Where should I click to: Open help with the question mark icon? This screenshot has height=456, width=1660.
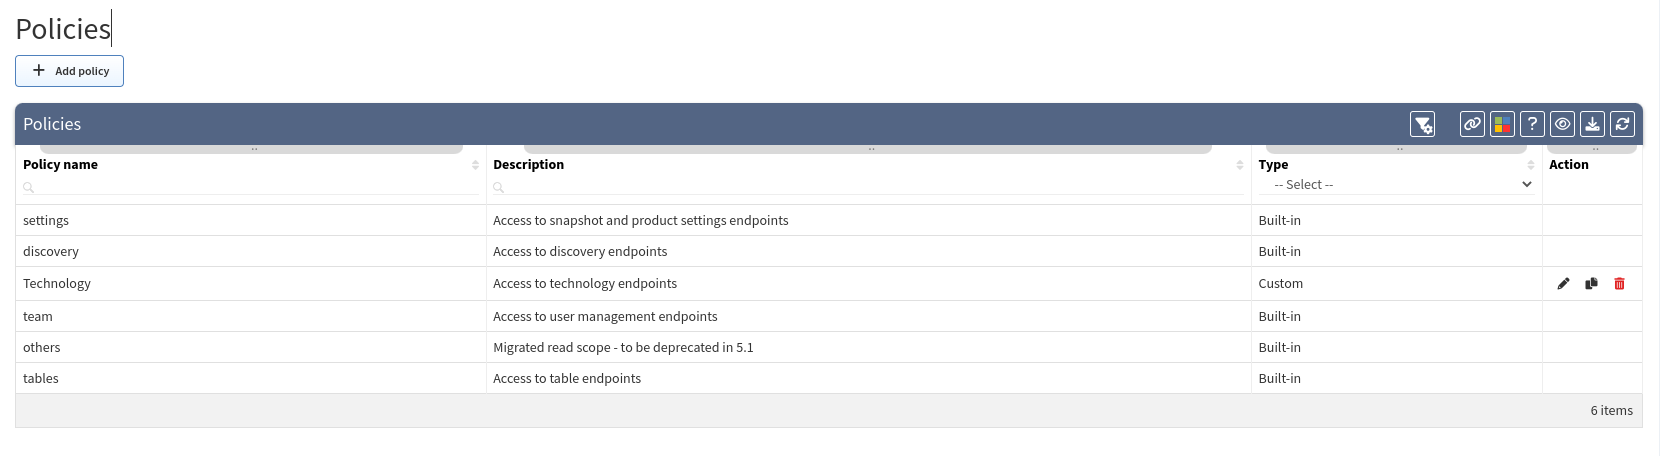tap(1532, 124)
